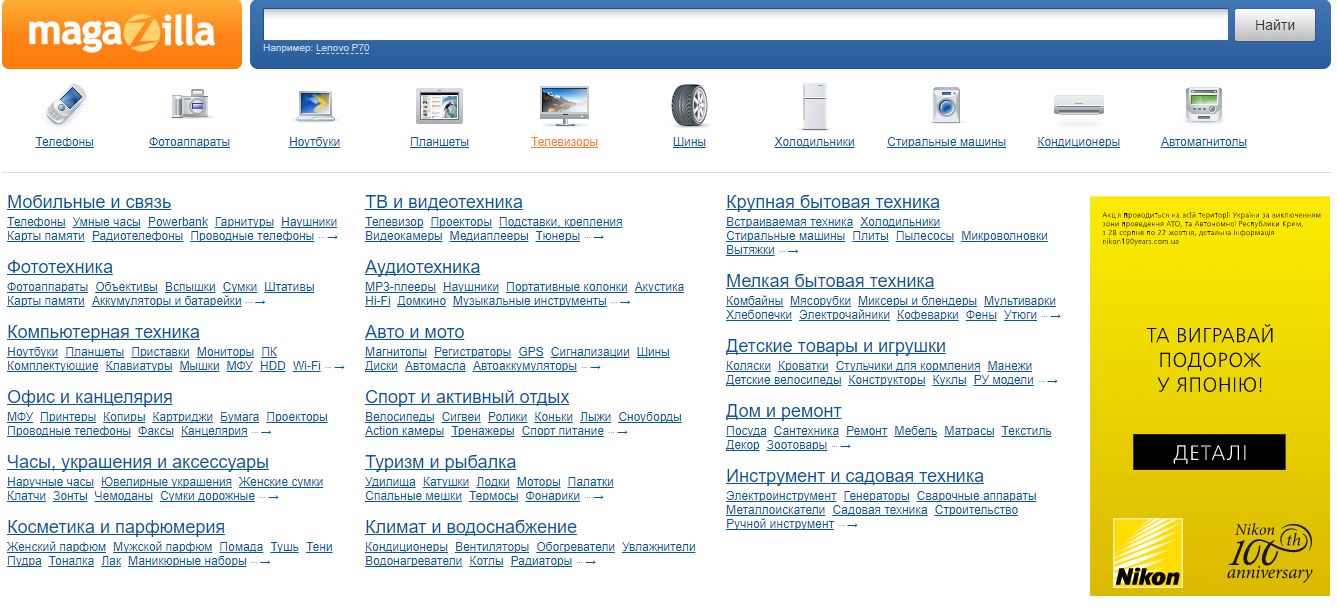1337x616 pixels.
Task: Expand more arrow in Фототехника section
Action: pyautogui.click(x=260, y=302)
